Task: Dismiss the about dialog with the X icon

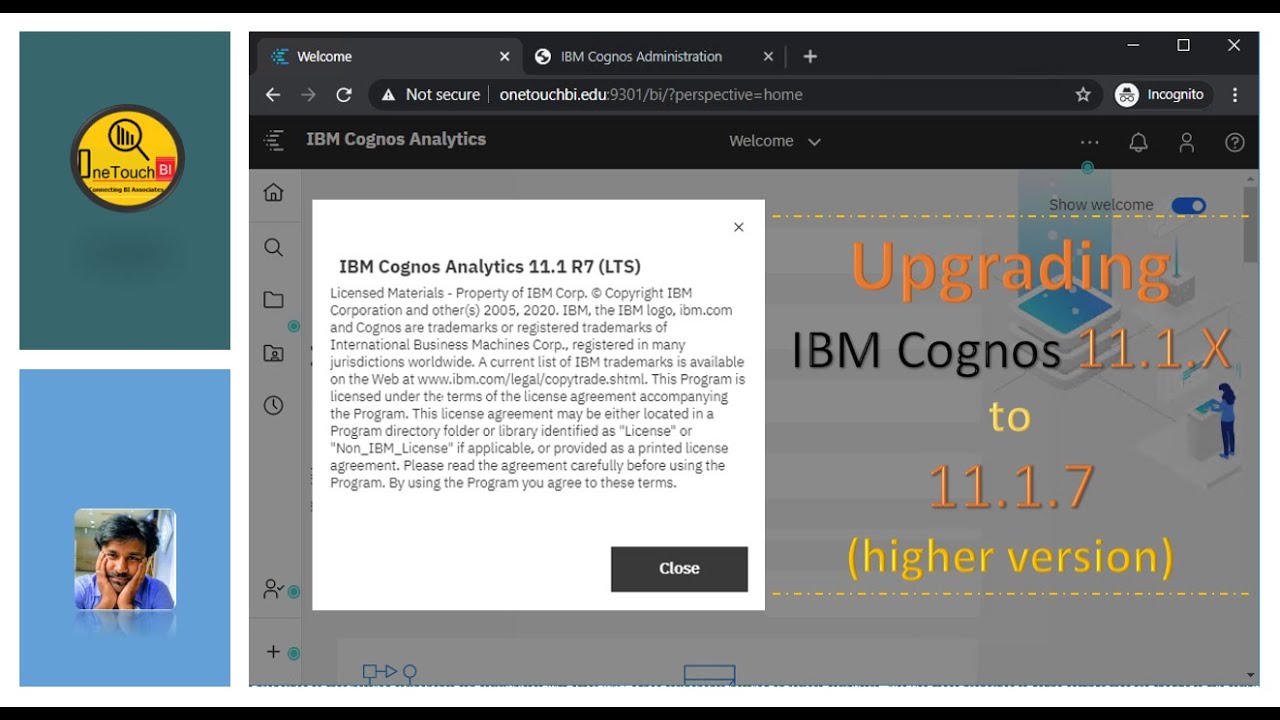Action: click(x=739, y=227)
